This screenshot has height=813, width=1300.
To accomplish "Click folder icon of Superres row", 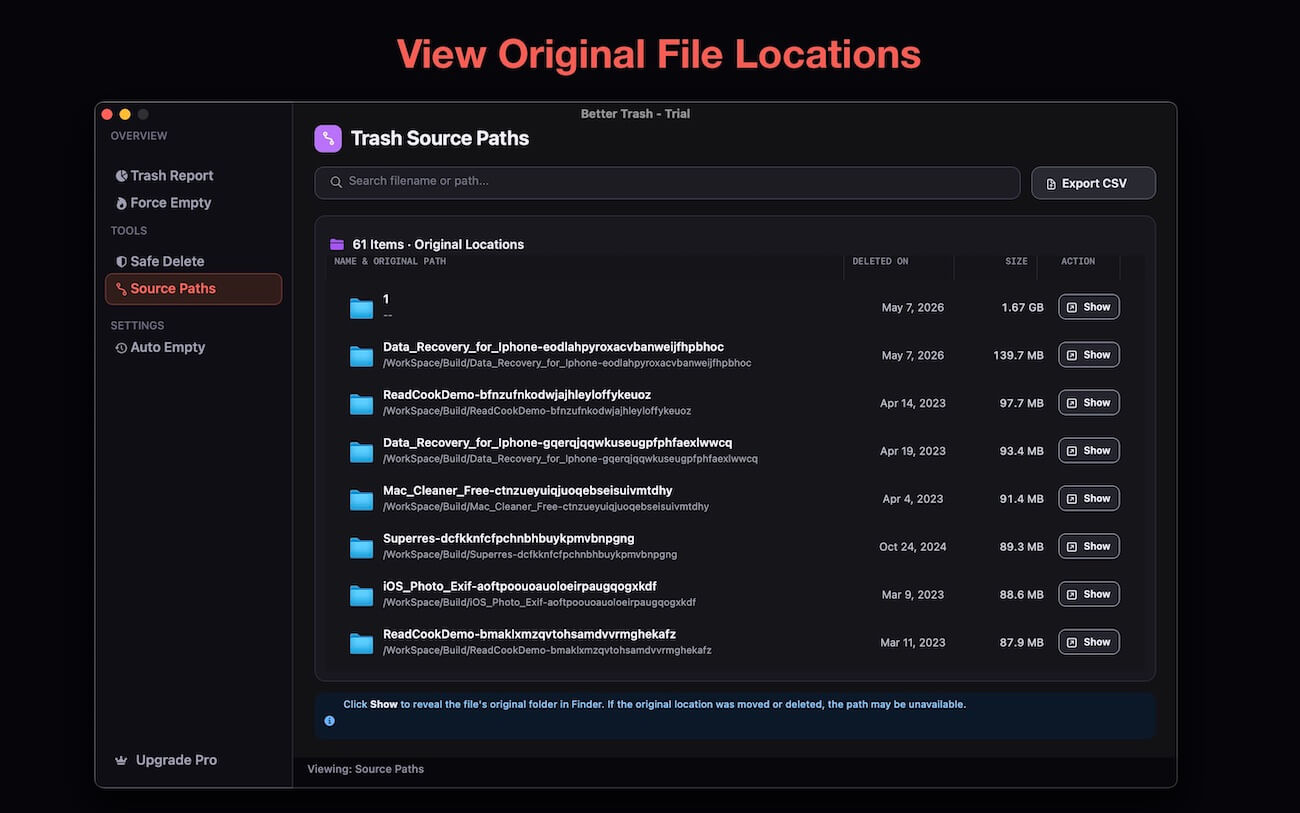I will pos(361,547).
